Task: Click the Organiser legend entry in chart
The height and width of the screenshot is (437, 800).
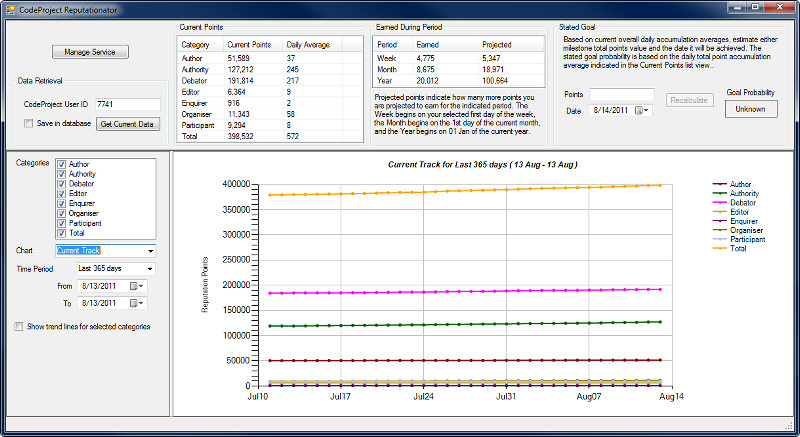Action: click(x=738, y=230)
